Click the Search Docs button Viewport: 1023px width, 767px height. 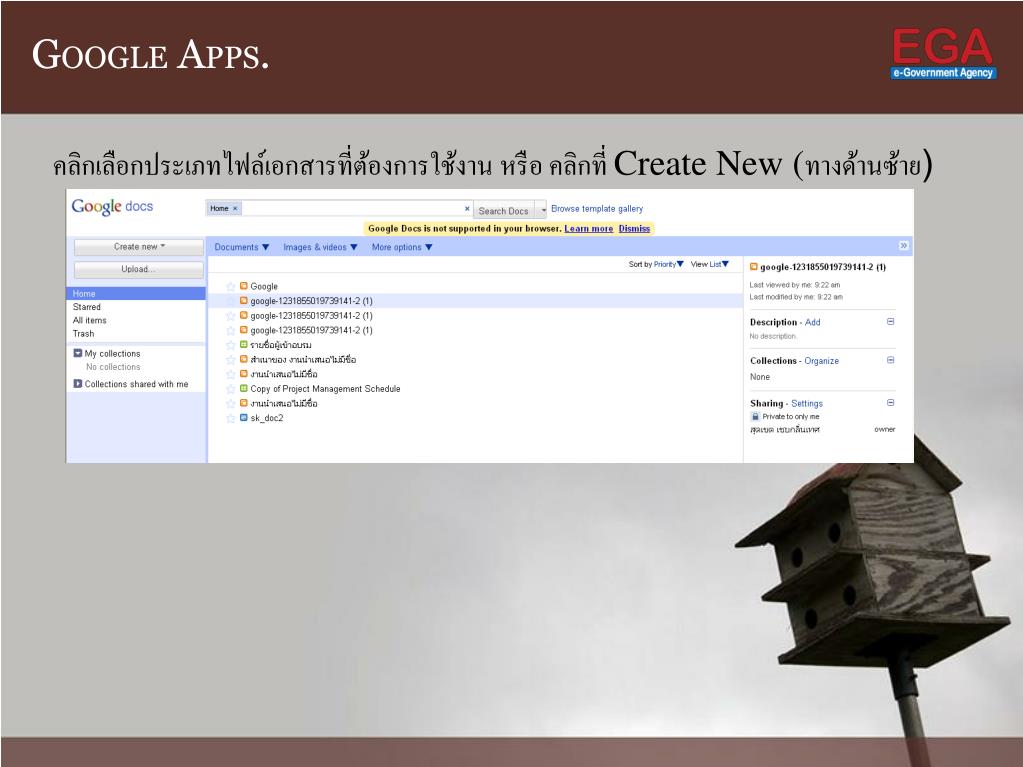pos(503,210)
